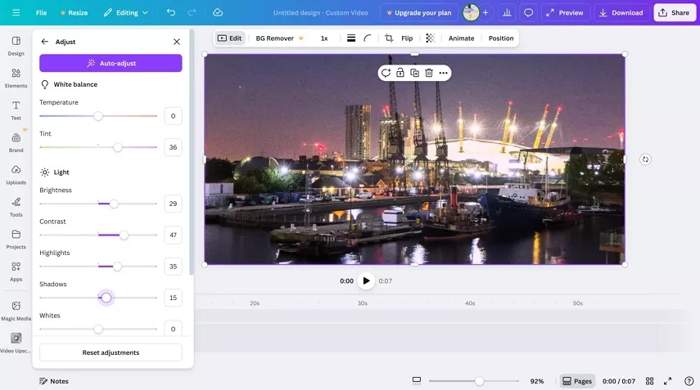
Task: Open the Text sidebar panel
Action: (x=16, y=110)
